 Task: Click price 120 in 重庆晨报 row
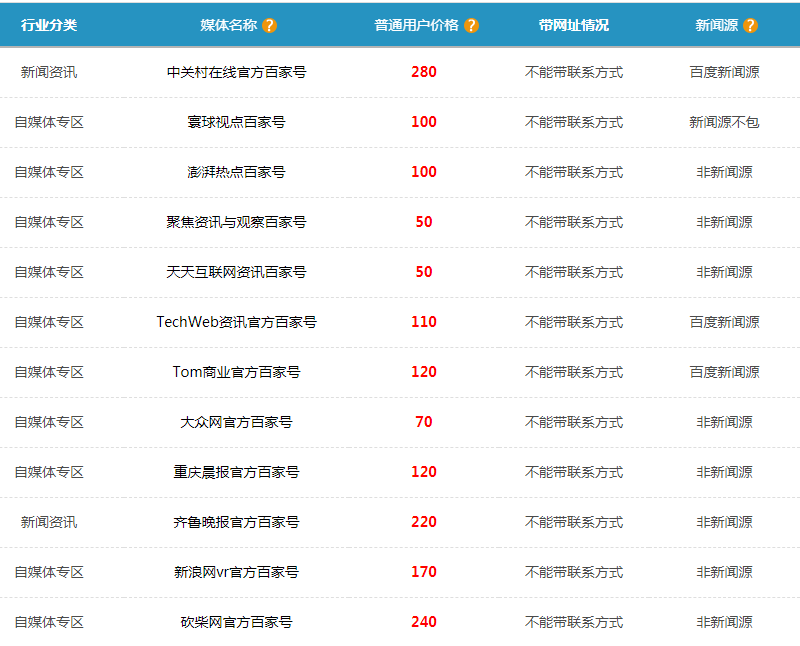424,472
